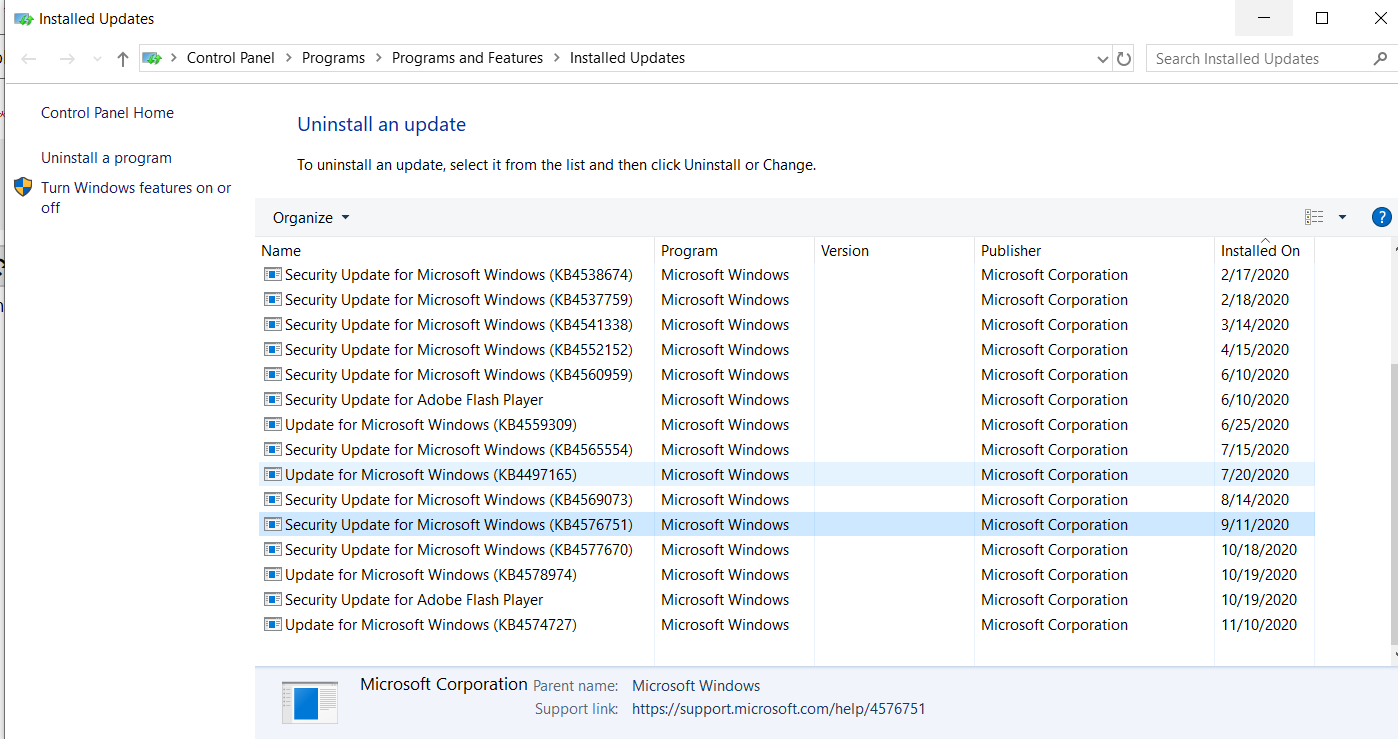The image size is (1398, 739).
Task: Click the 11/10/2020 installed date cell
Action: (x=1259, y=625)
